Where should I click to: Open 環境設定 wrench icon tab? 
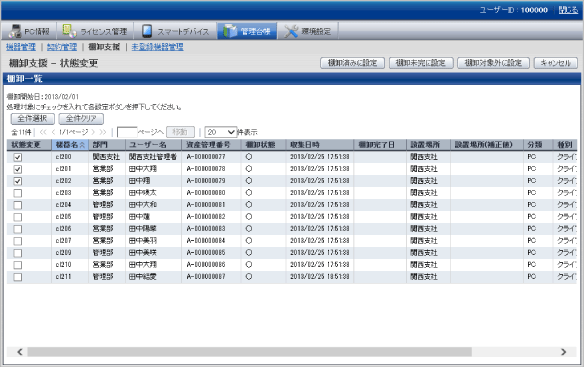[291, 31]
